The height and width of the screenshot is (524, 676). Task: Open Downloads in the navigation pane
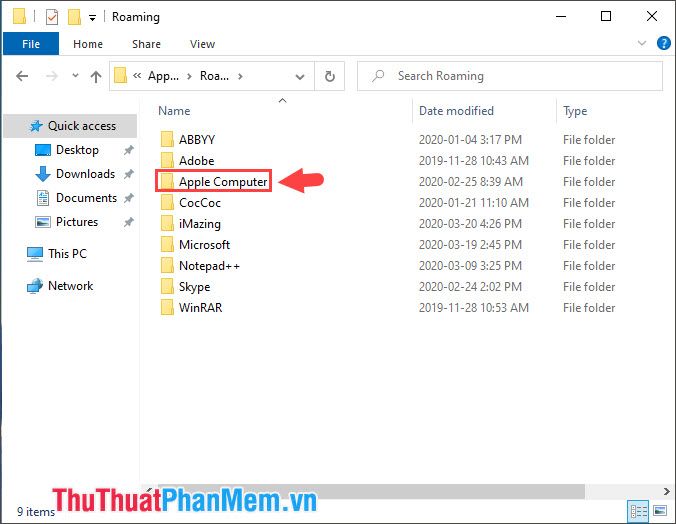click(85, 174)
